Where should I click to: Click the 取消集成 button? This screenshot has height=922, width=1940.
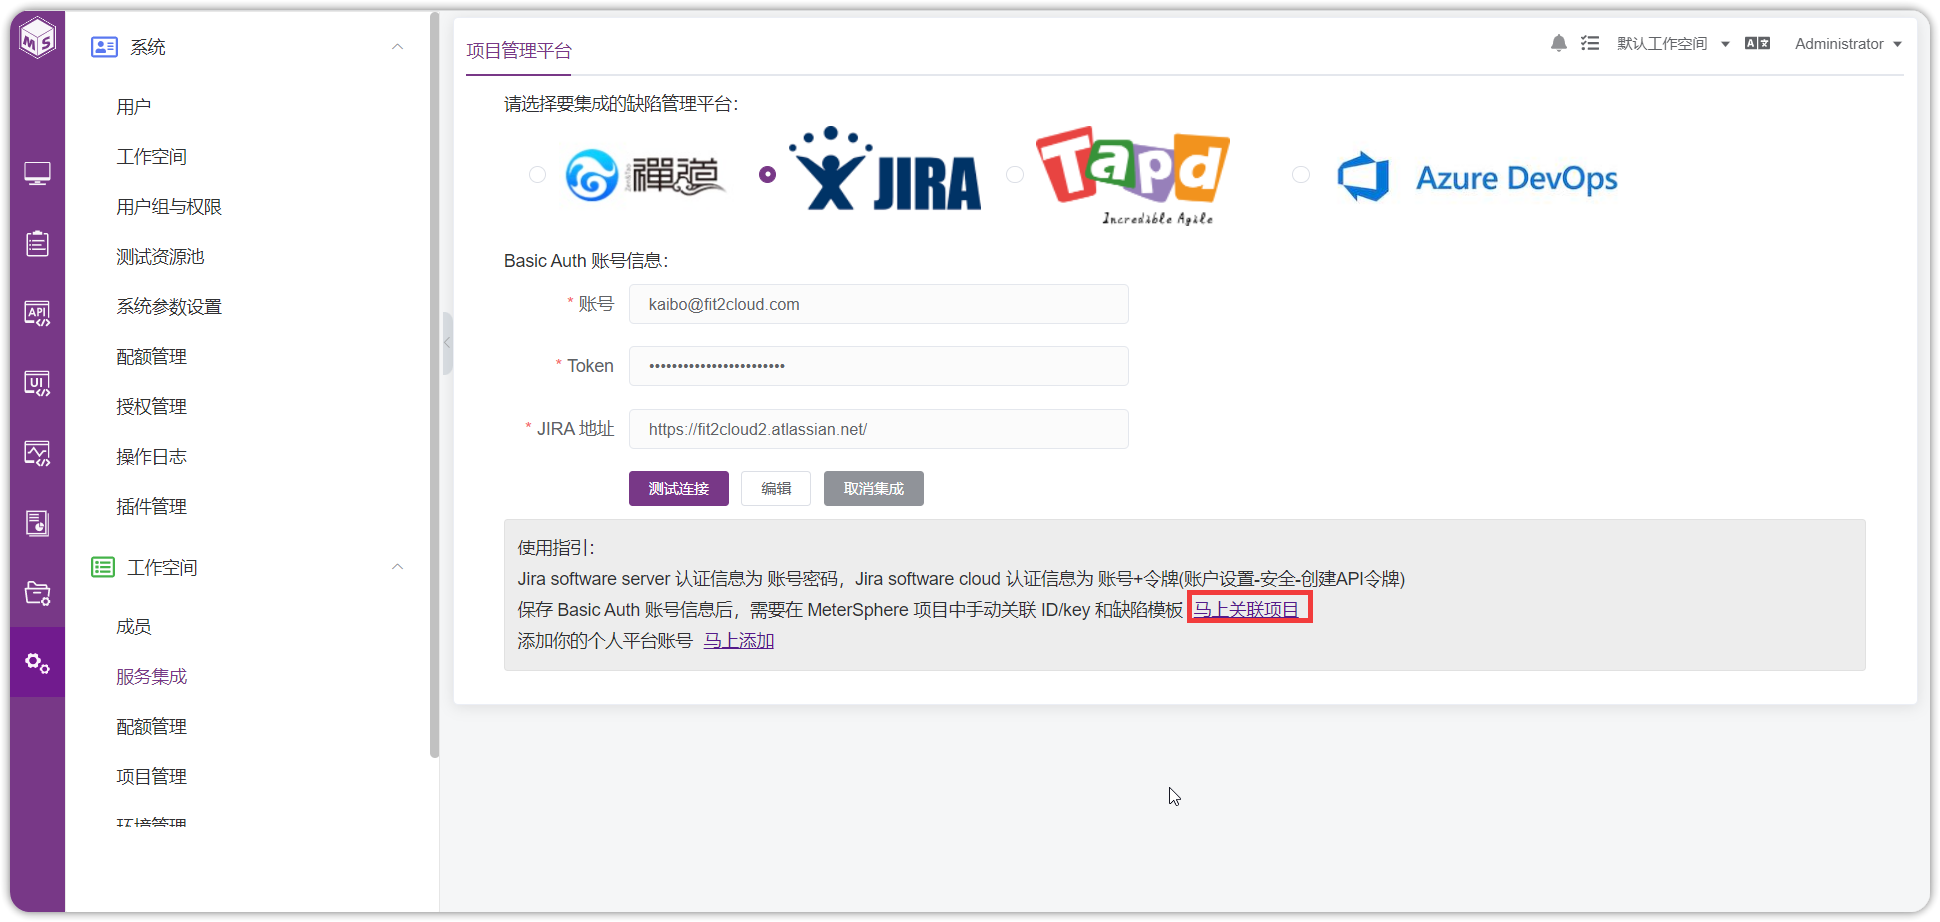(874, 489)
